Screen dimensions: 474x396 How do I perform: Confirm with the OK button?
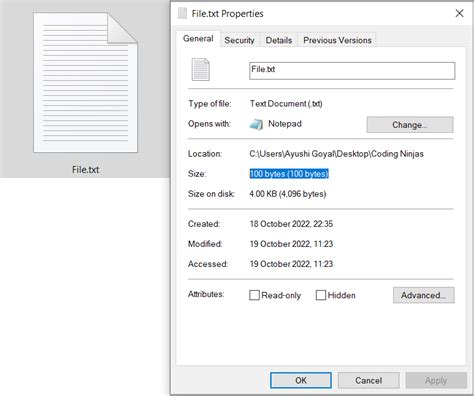pos(301,380)
